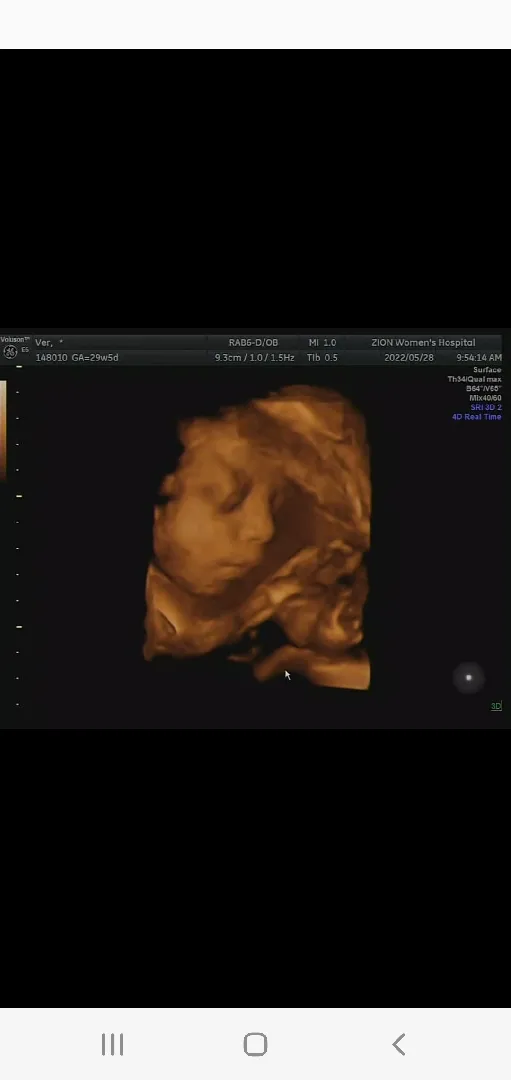Open the Android recent apps button
511x1080 pixels.
click(x=112, y=1044)
